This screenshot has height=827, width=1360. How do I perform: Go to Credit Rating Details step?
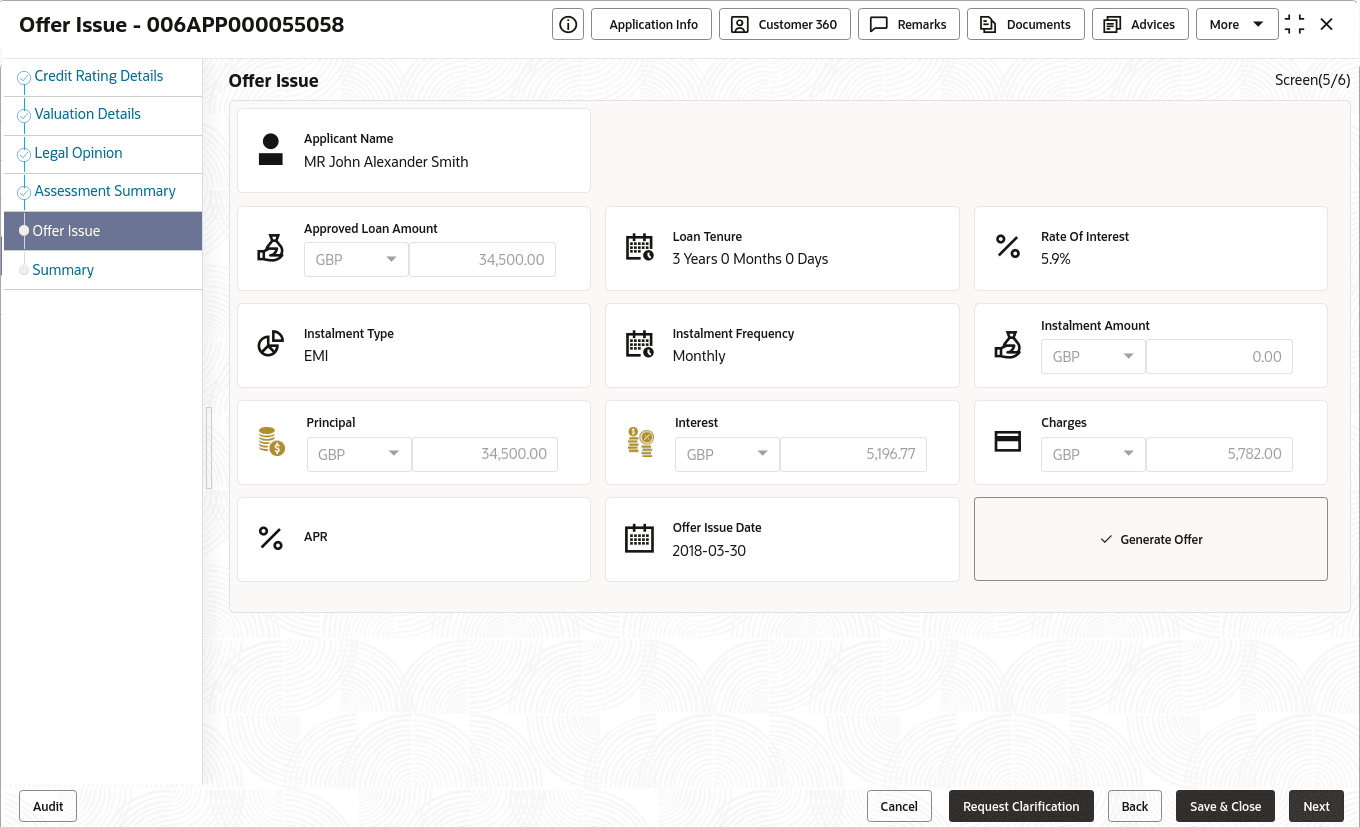[99, 76]
